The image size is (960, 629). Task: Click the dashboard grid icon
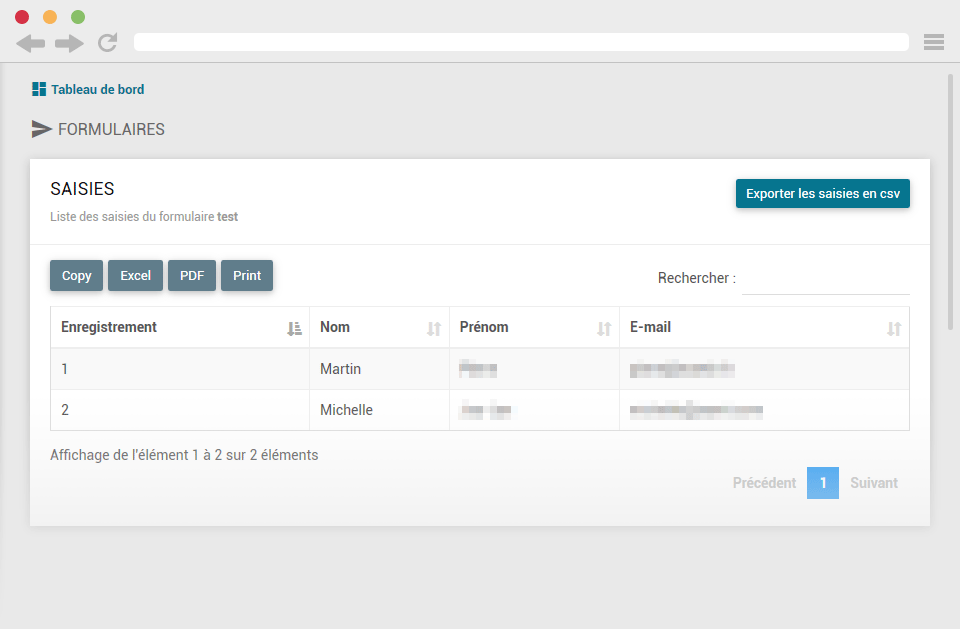[39, 89]
